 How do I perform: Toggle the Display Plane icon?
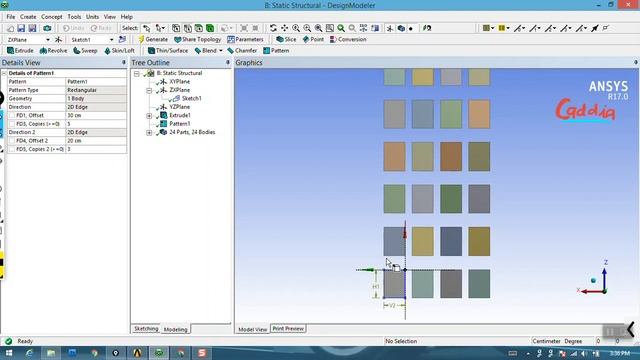(390, 28)
